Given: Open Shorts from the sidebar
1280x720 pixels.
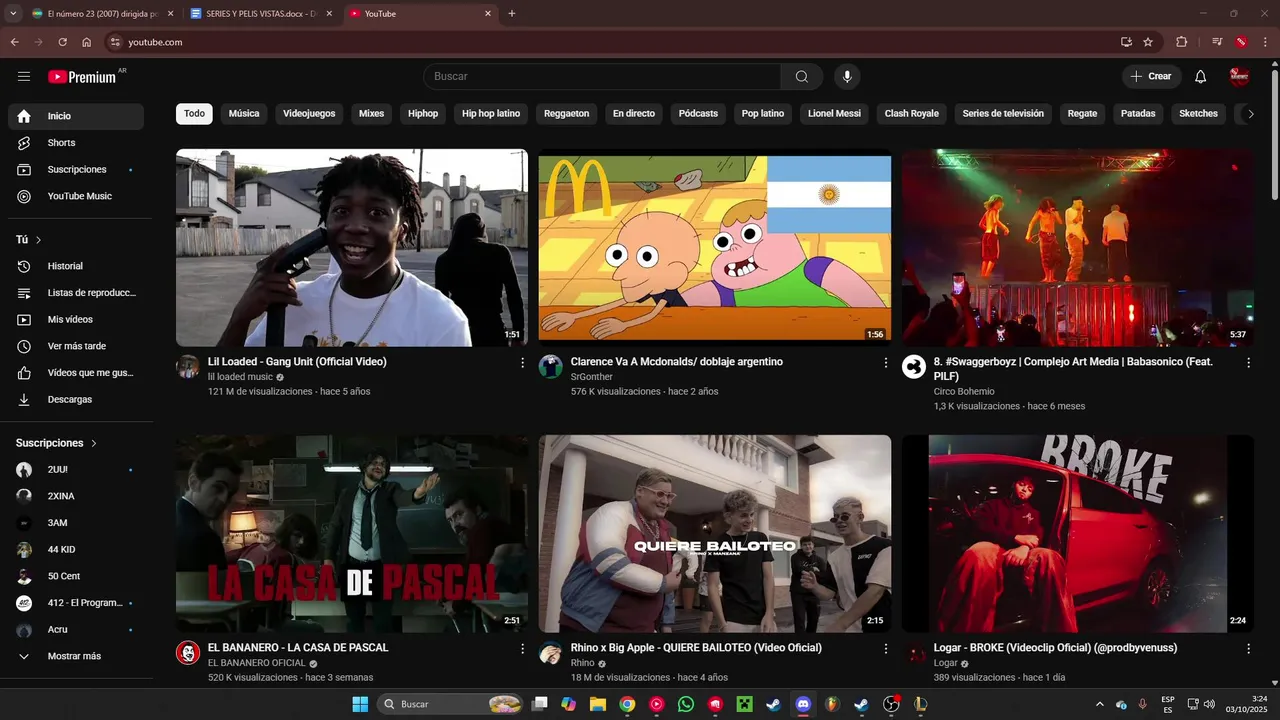Looking at the screenshot, I should point(76,143).
